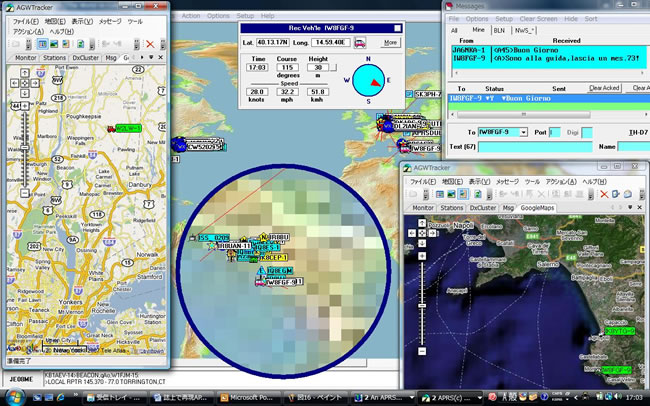The image size is (650, 406).
Task: Click zoom level slider on right satellite map
Action: (422, 305)
